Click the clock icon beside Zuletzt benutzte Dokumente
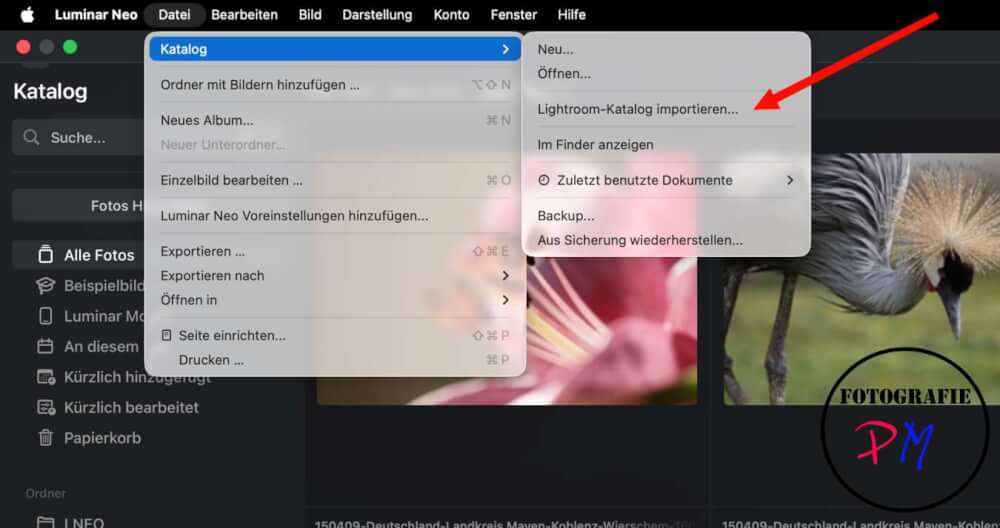 543,180
